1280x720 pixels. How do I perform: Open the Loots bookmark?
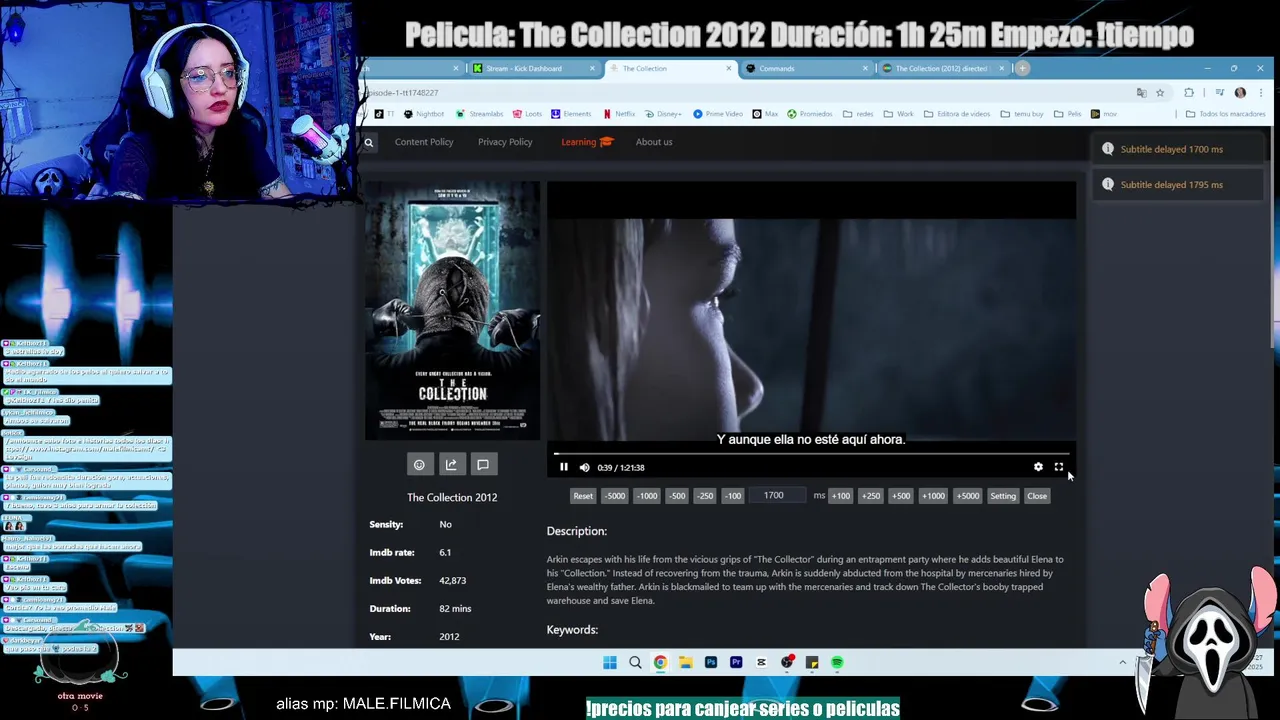pos(527,114)
